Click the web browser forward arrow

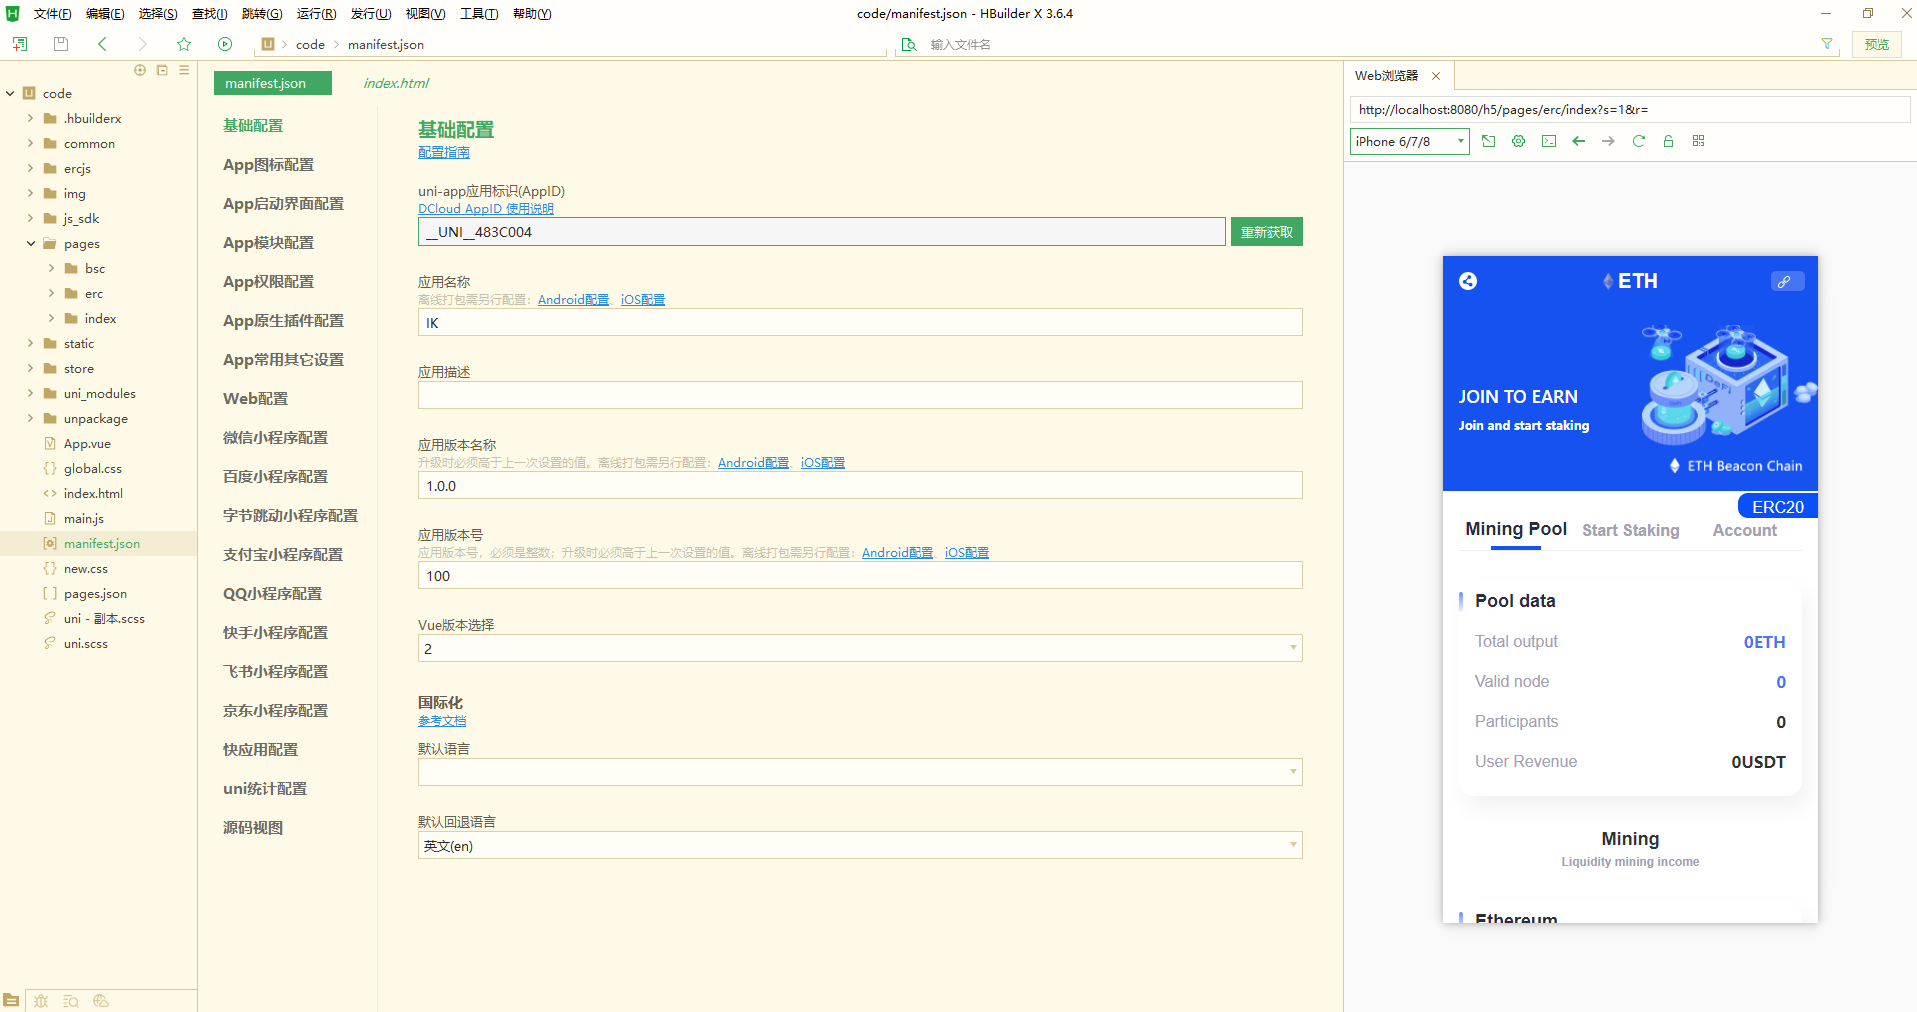[1609, 141]
